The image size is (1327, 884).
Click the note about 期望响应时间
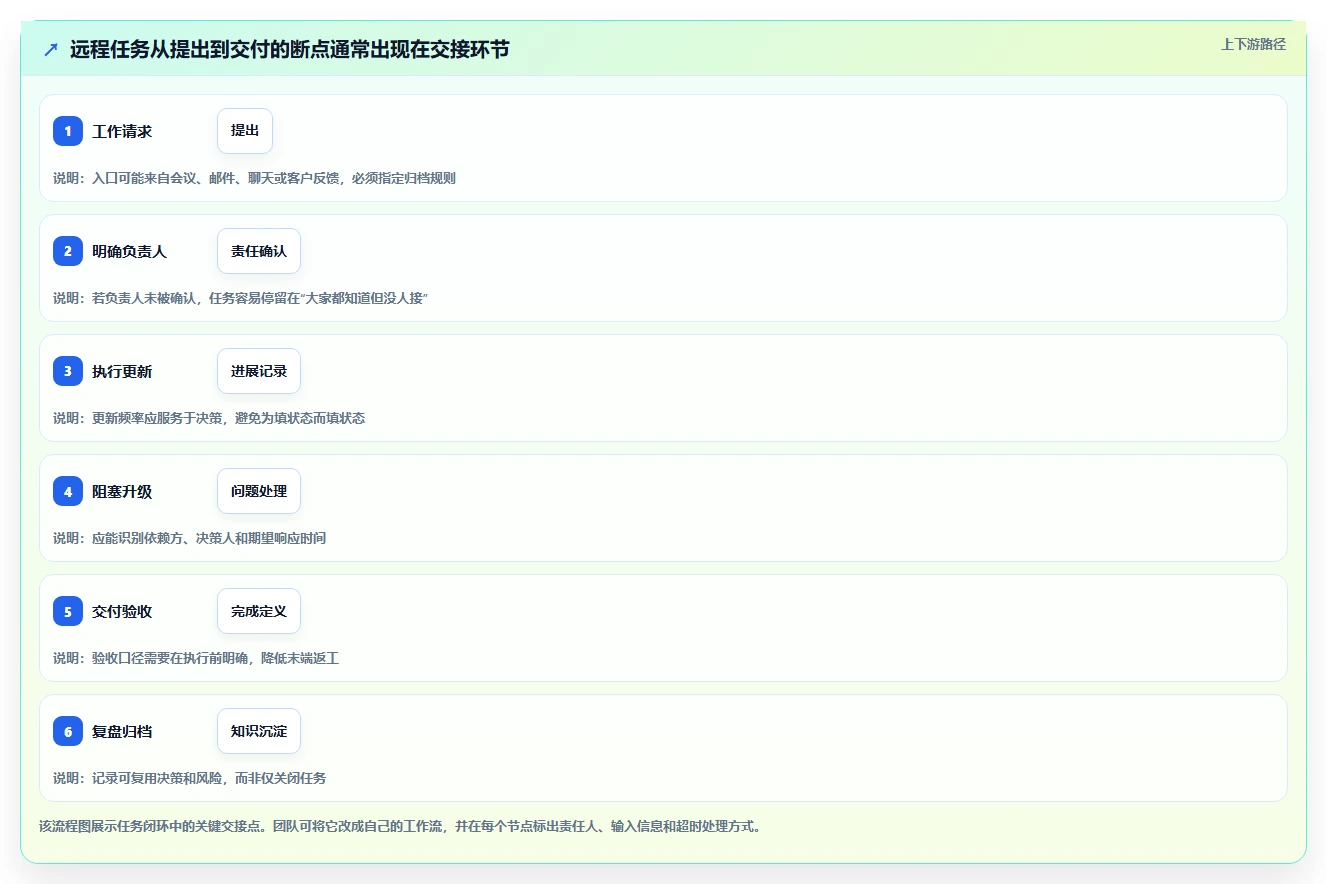coord(190,538)
